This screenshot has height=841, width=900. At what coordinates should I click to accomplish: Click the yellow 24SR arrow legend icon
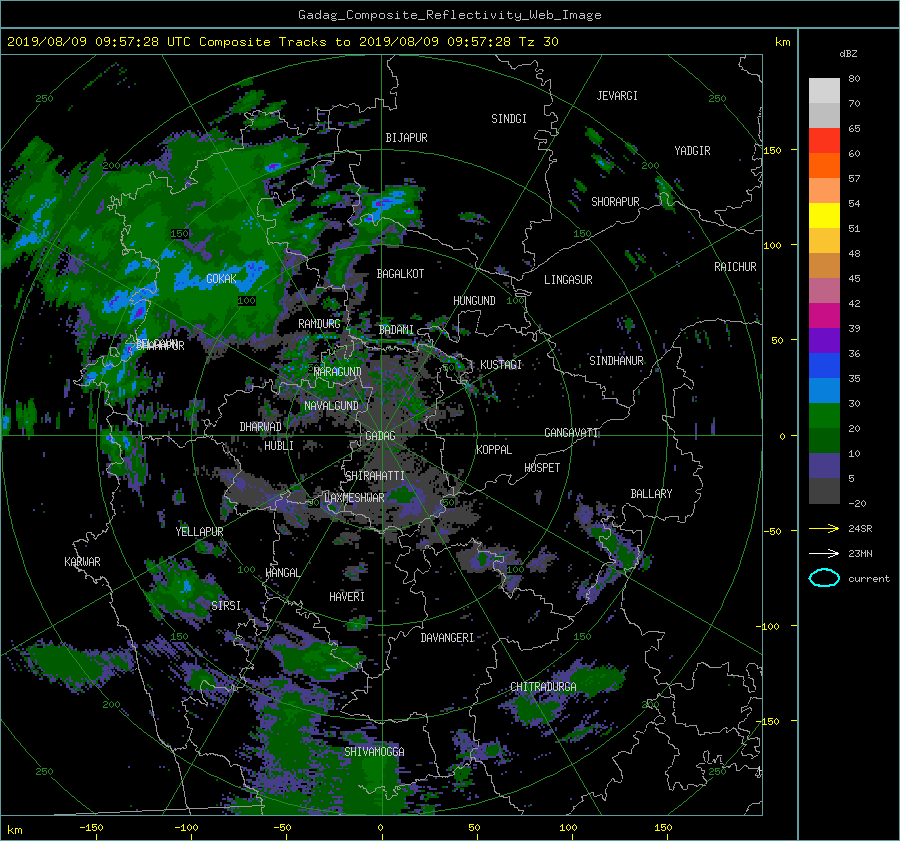tap(824, 528)
